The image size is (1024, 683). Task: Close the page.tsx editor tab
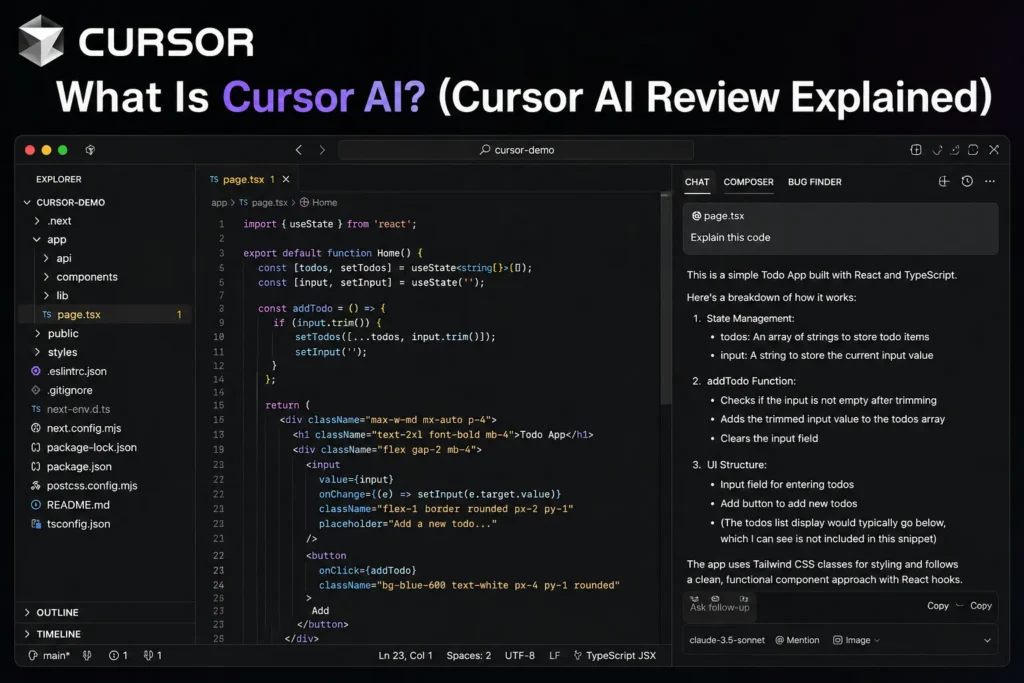[285, 179]
